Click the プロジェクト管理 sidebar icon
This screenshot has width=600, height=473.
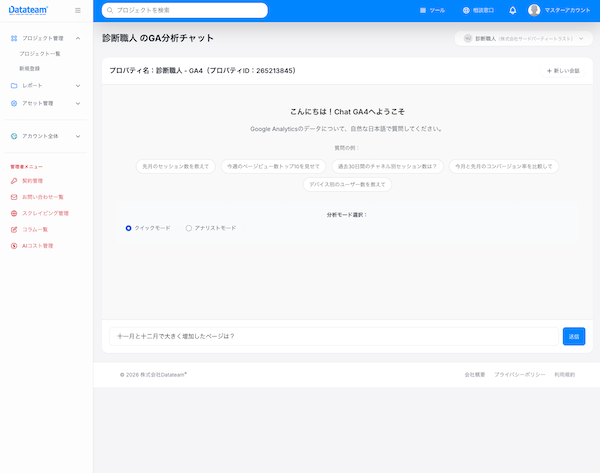(x=14, y=38)
